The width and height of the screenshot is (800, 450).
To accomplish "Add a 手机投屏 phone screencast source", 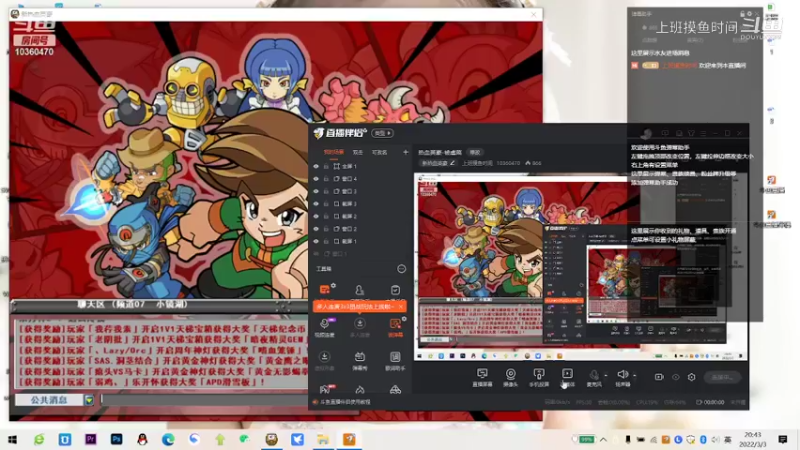I will coord(539,378).
